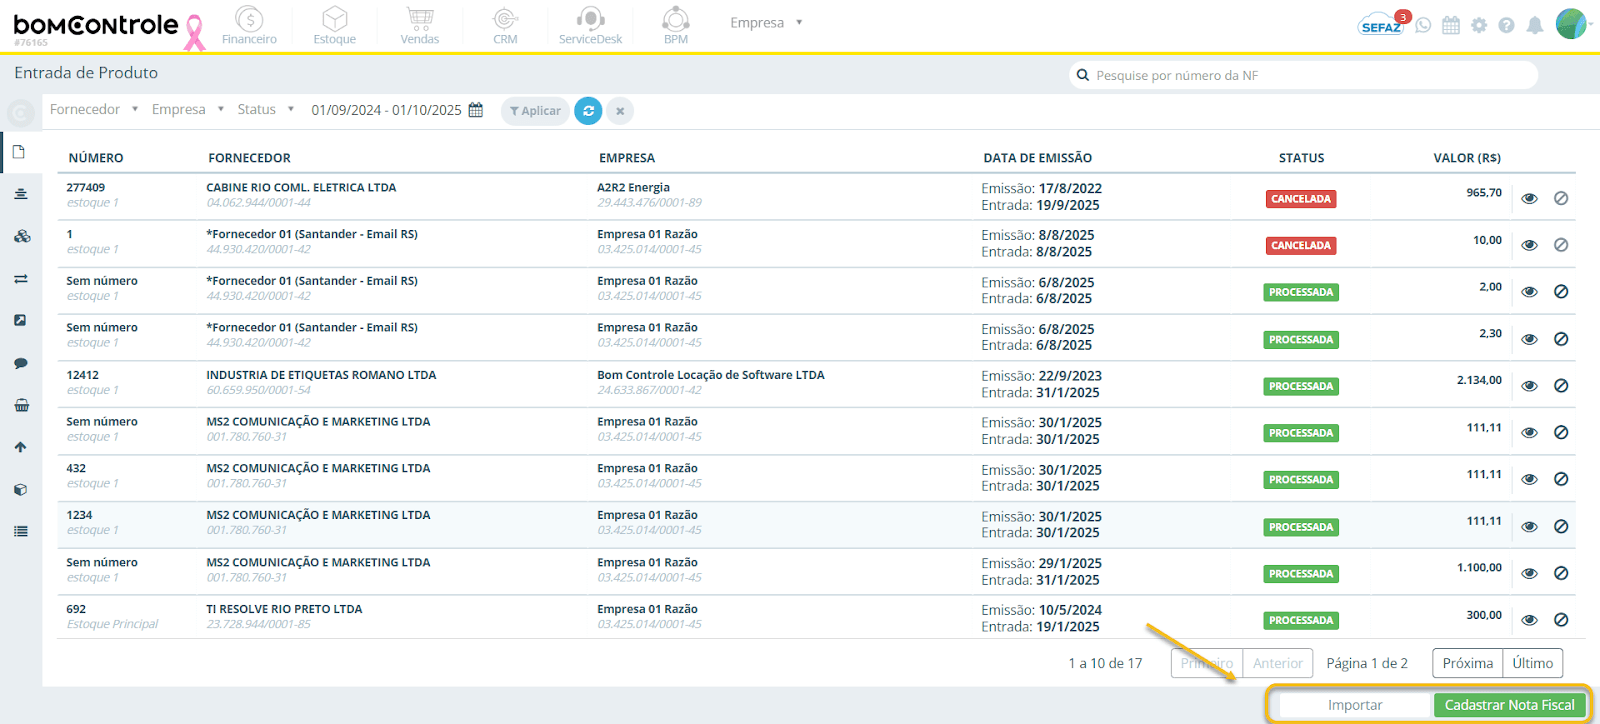
Task: Click the FORNECEDOR column header
Action: tap(249, 158)
